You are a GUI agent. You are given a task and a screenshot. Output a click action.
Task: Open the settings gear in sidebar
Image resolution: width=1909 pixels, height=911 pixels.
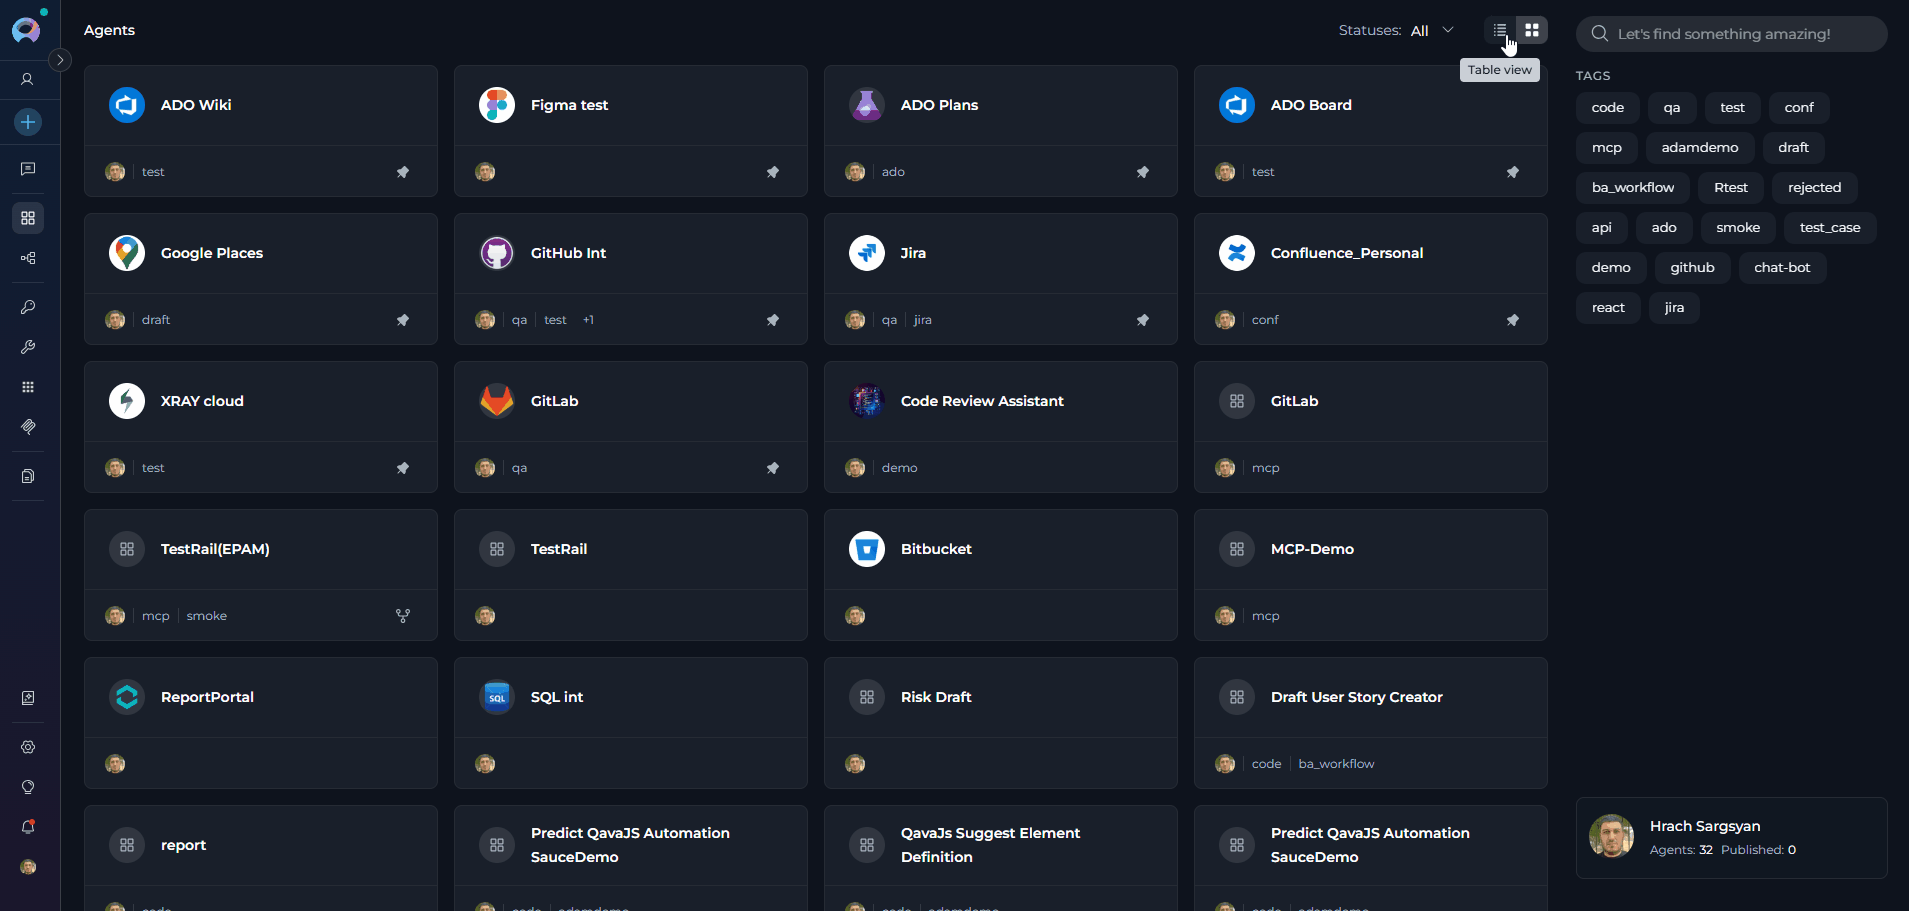click(28, 747)
